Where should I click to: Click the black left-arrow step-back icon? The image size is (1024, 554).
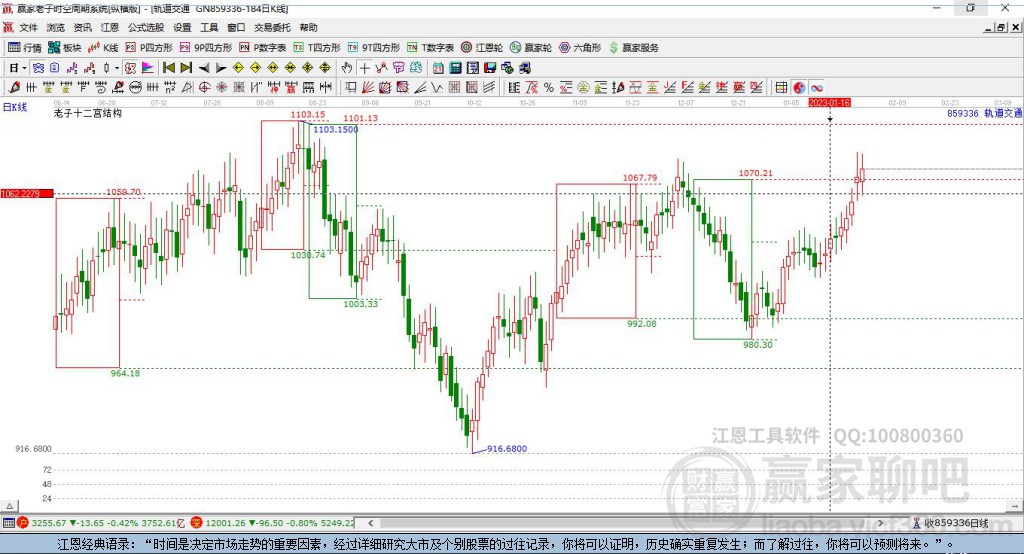[204, 68]
